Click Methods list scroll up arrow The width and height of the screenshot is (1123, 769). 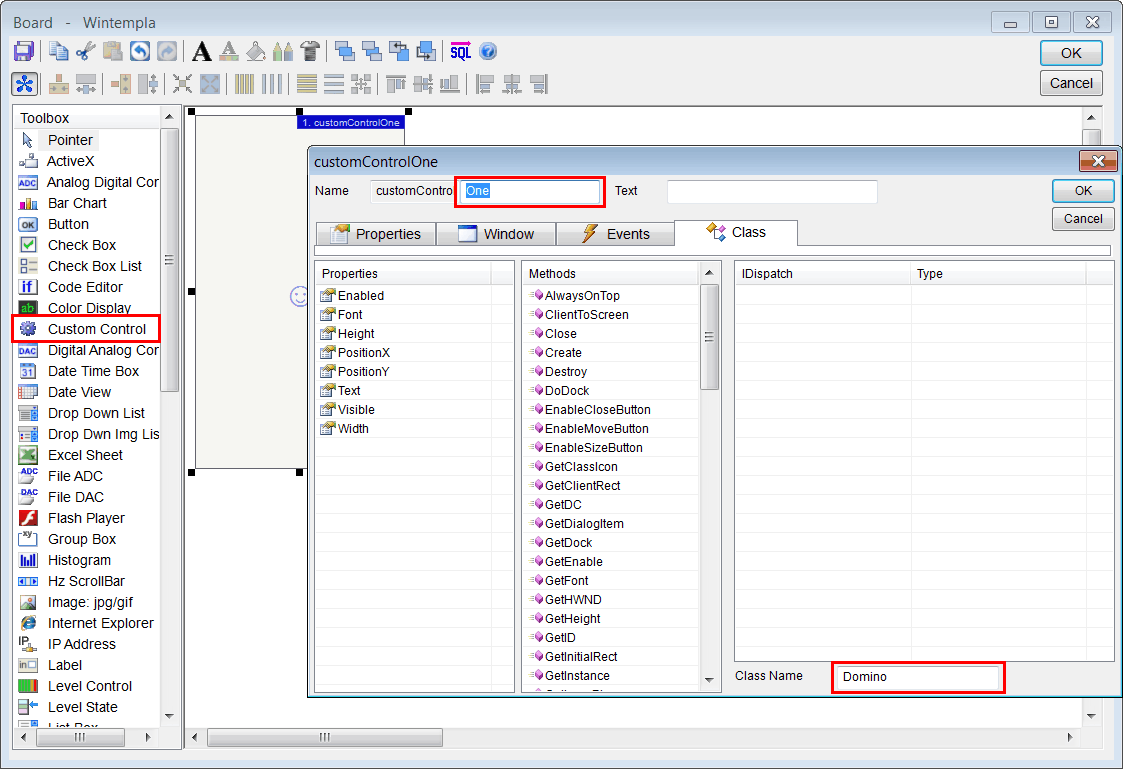(709, 273)
